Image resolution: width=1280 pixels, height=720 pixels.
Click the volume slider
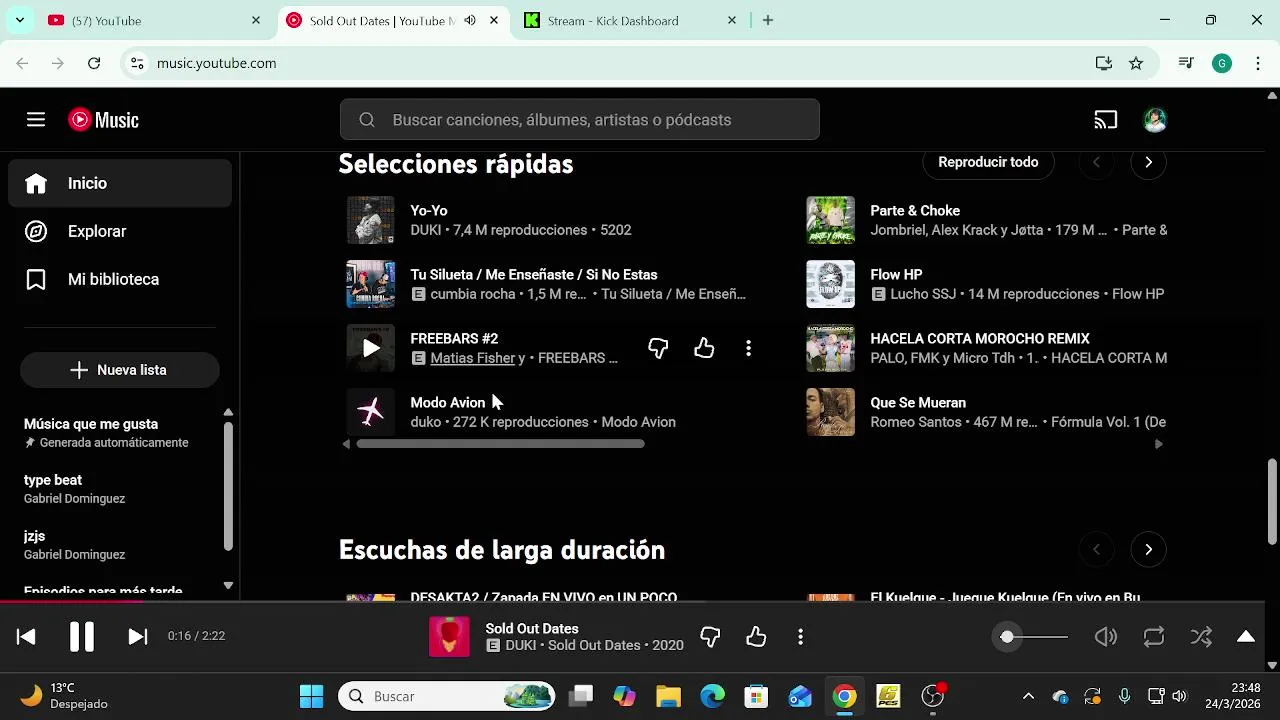[1036, 636]
